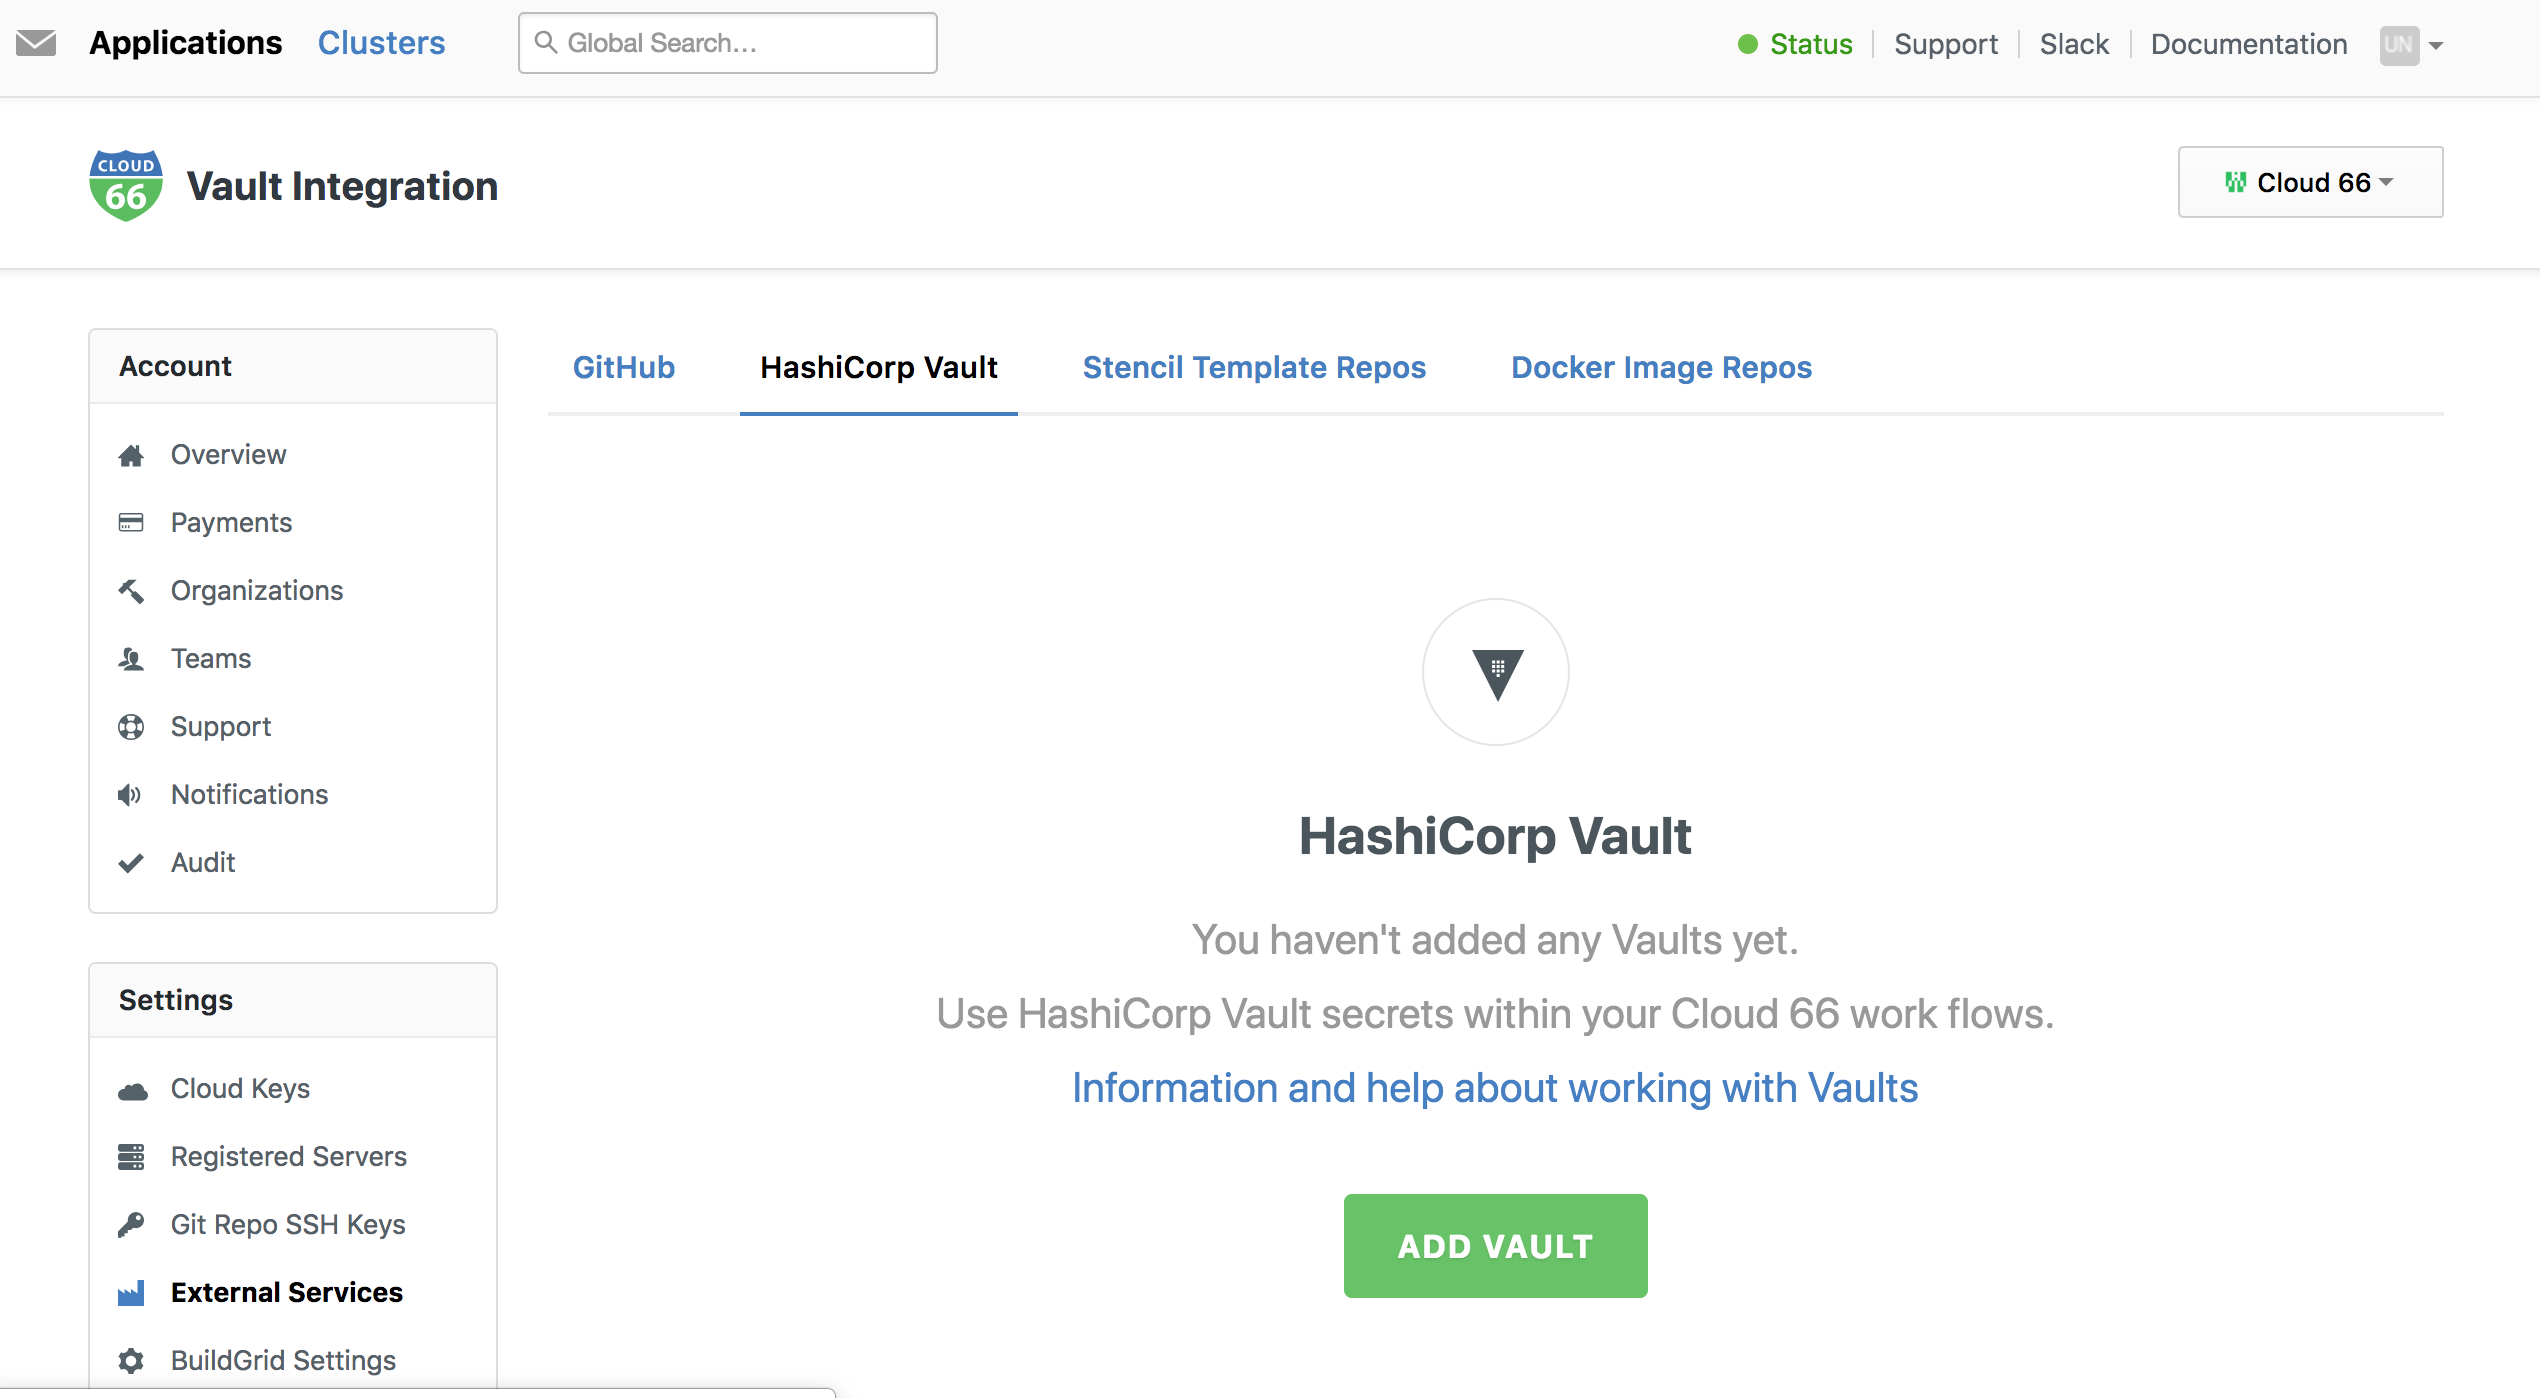Click the HashiCorp Vault logo icon

1495,671
